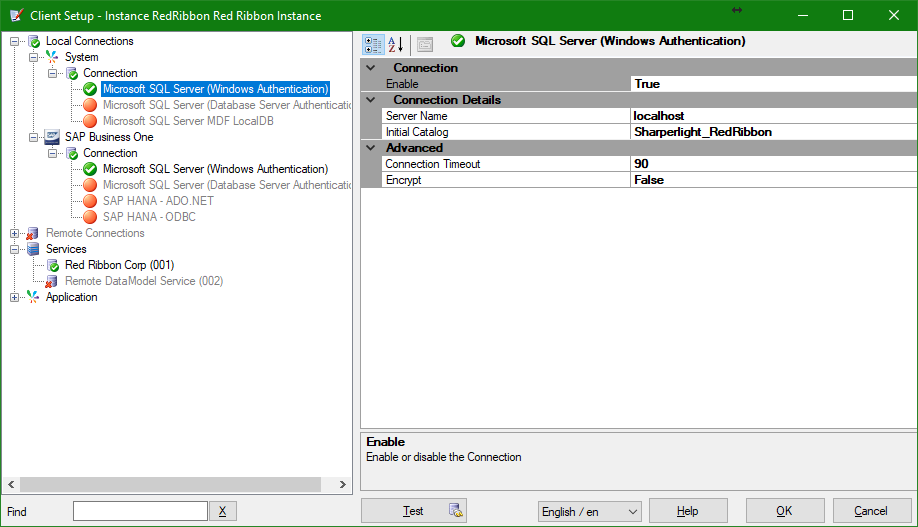Click the Server Name value localhost

click(774, 116)
